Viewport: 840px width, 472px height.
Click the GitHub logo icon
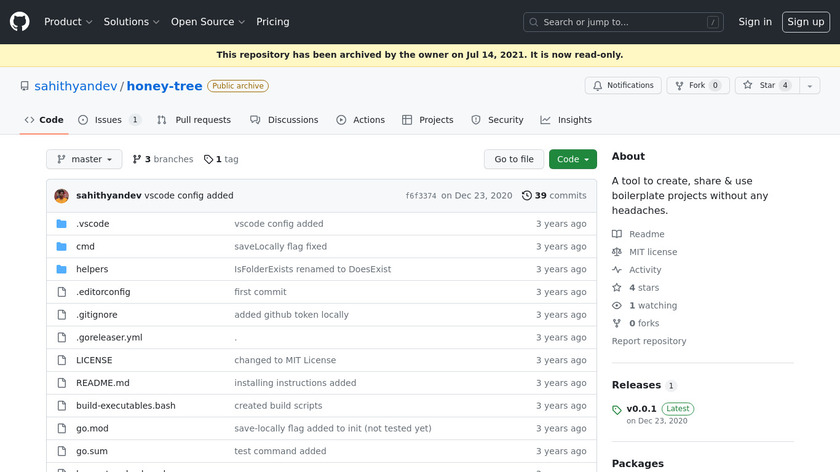click(x=20, y=21)
